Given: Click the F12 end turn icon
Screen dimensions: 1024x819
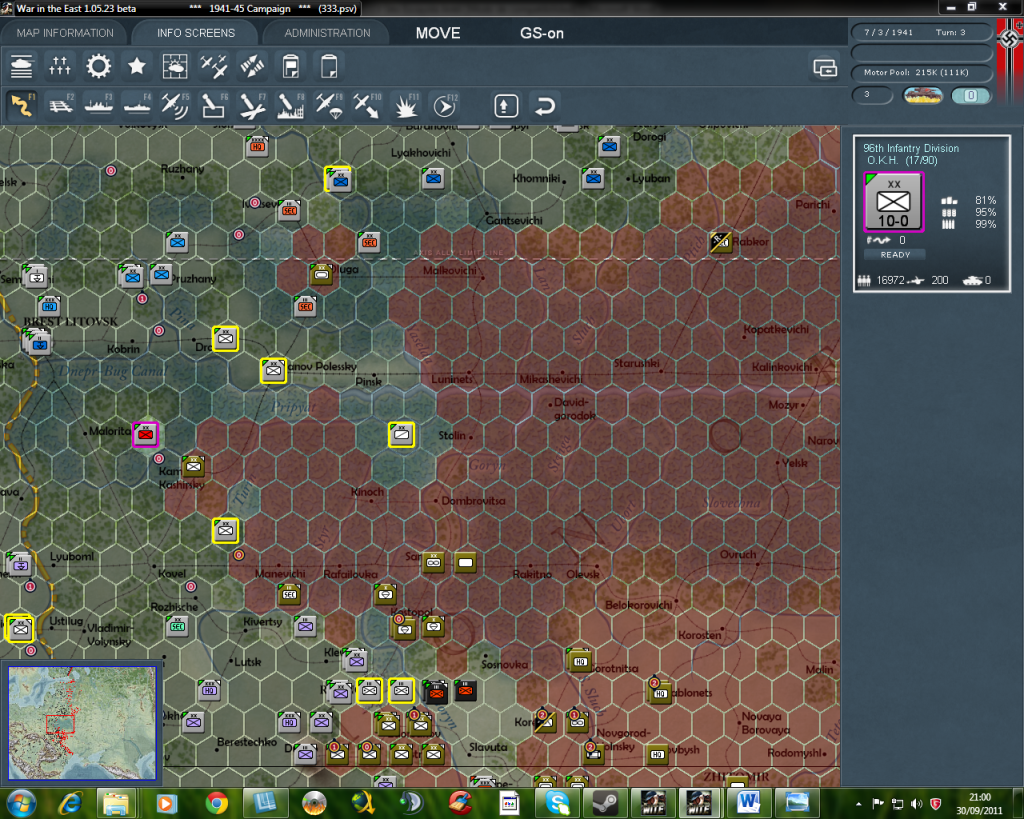Looking at the screenshot, I should [x=445, y=105].
